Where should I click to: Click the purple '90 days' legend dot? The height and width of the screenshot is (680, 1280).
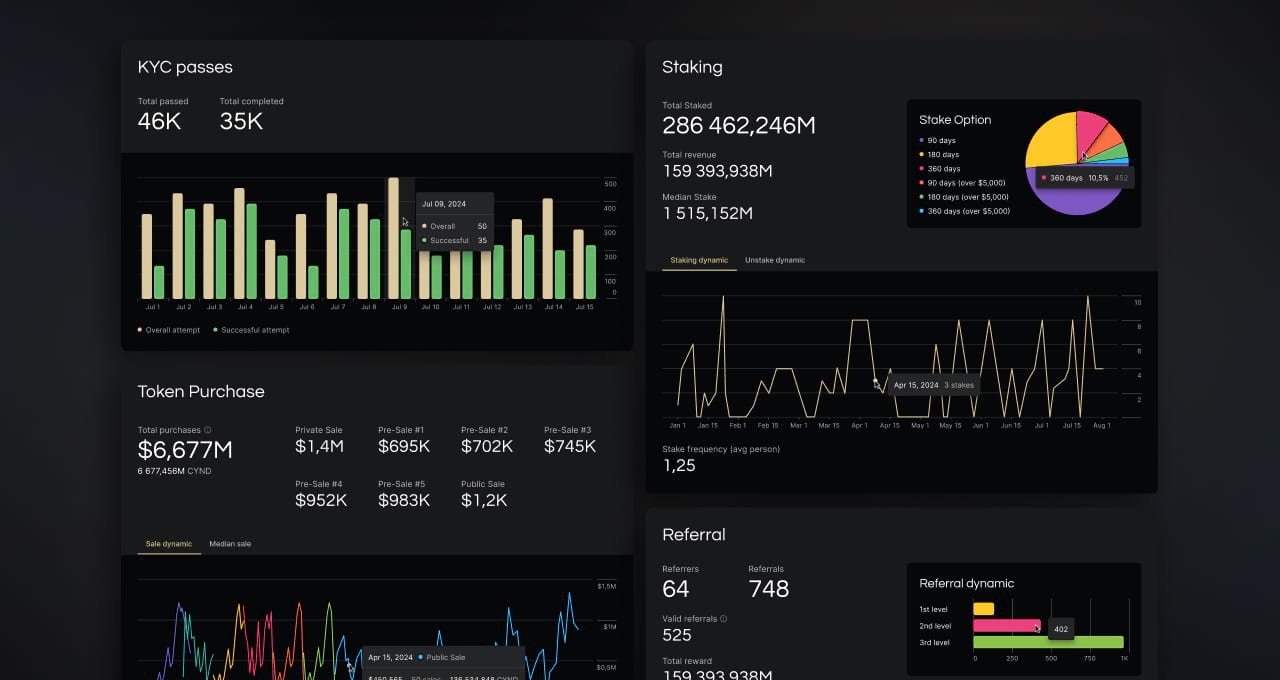click(x=922, y=140)
